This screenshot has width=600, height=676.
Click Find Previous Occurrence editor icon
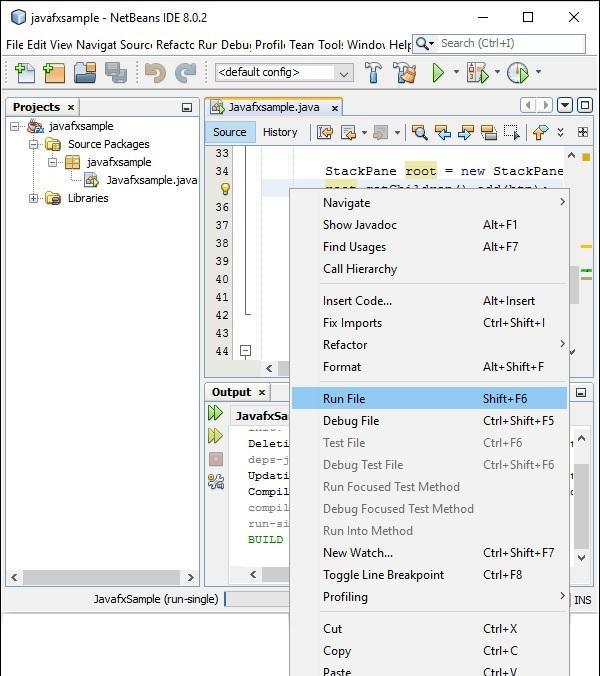443,132
